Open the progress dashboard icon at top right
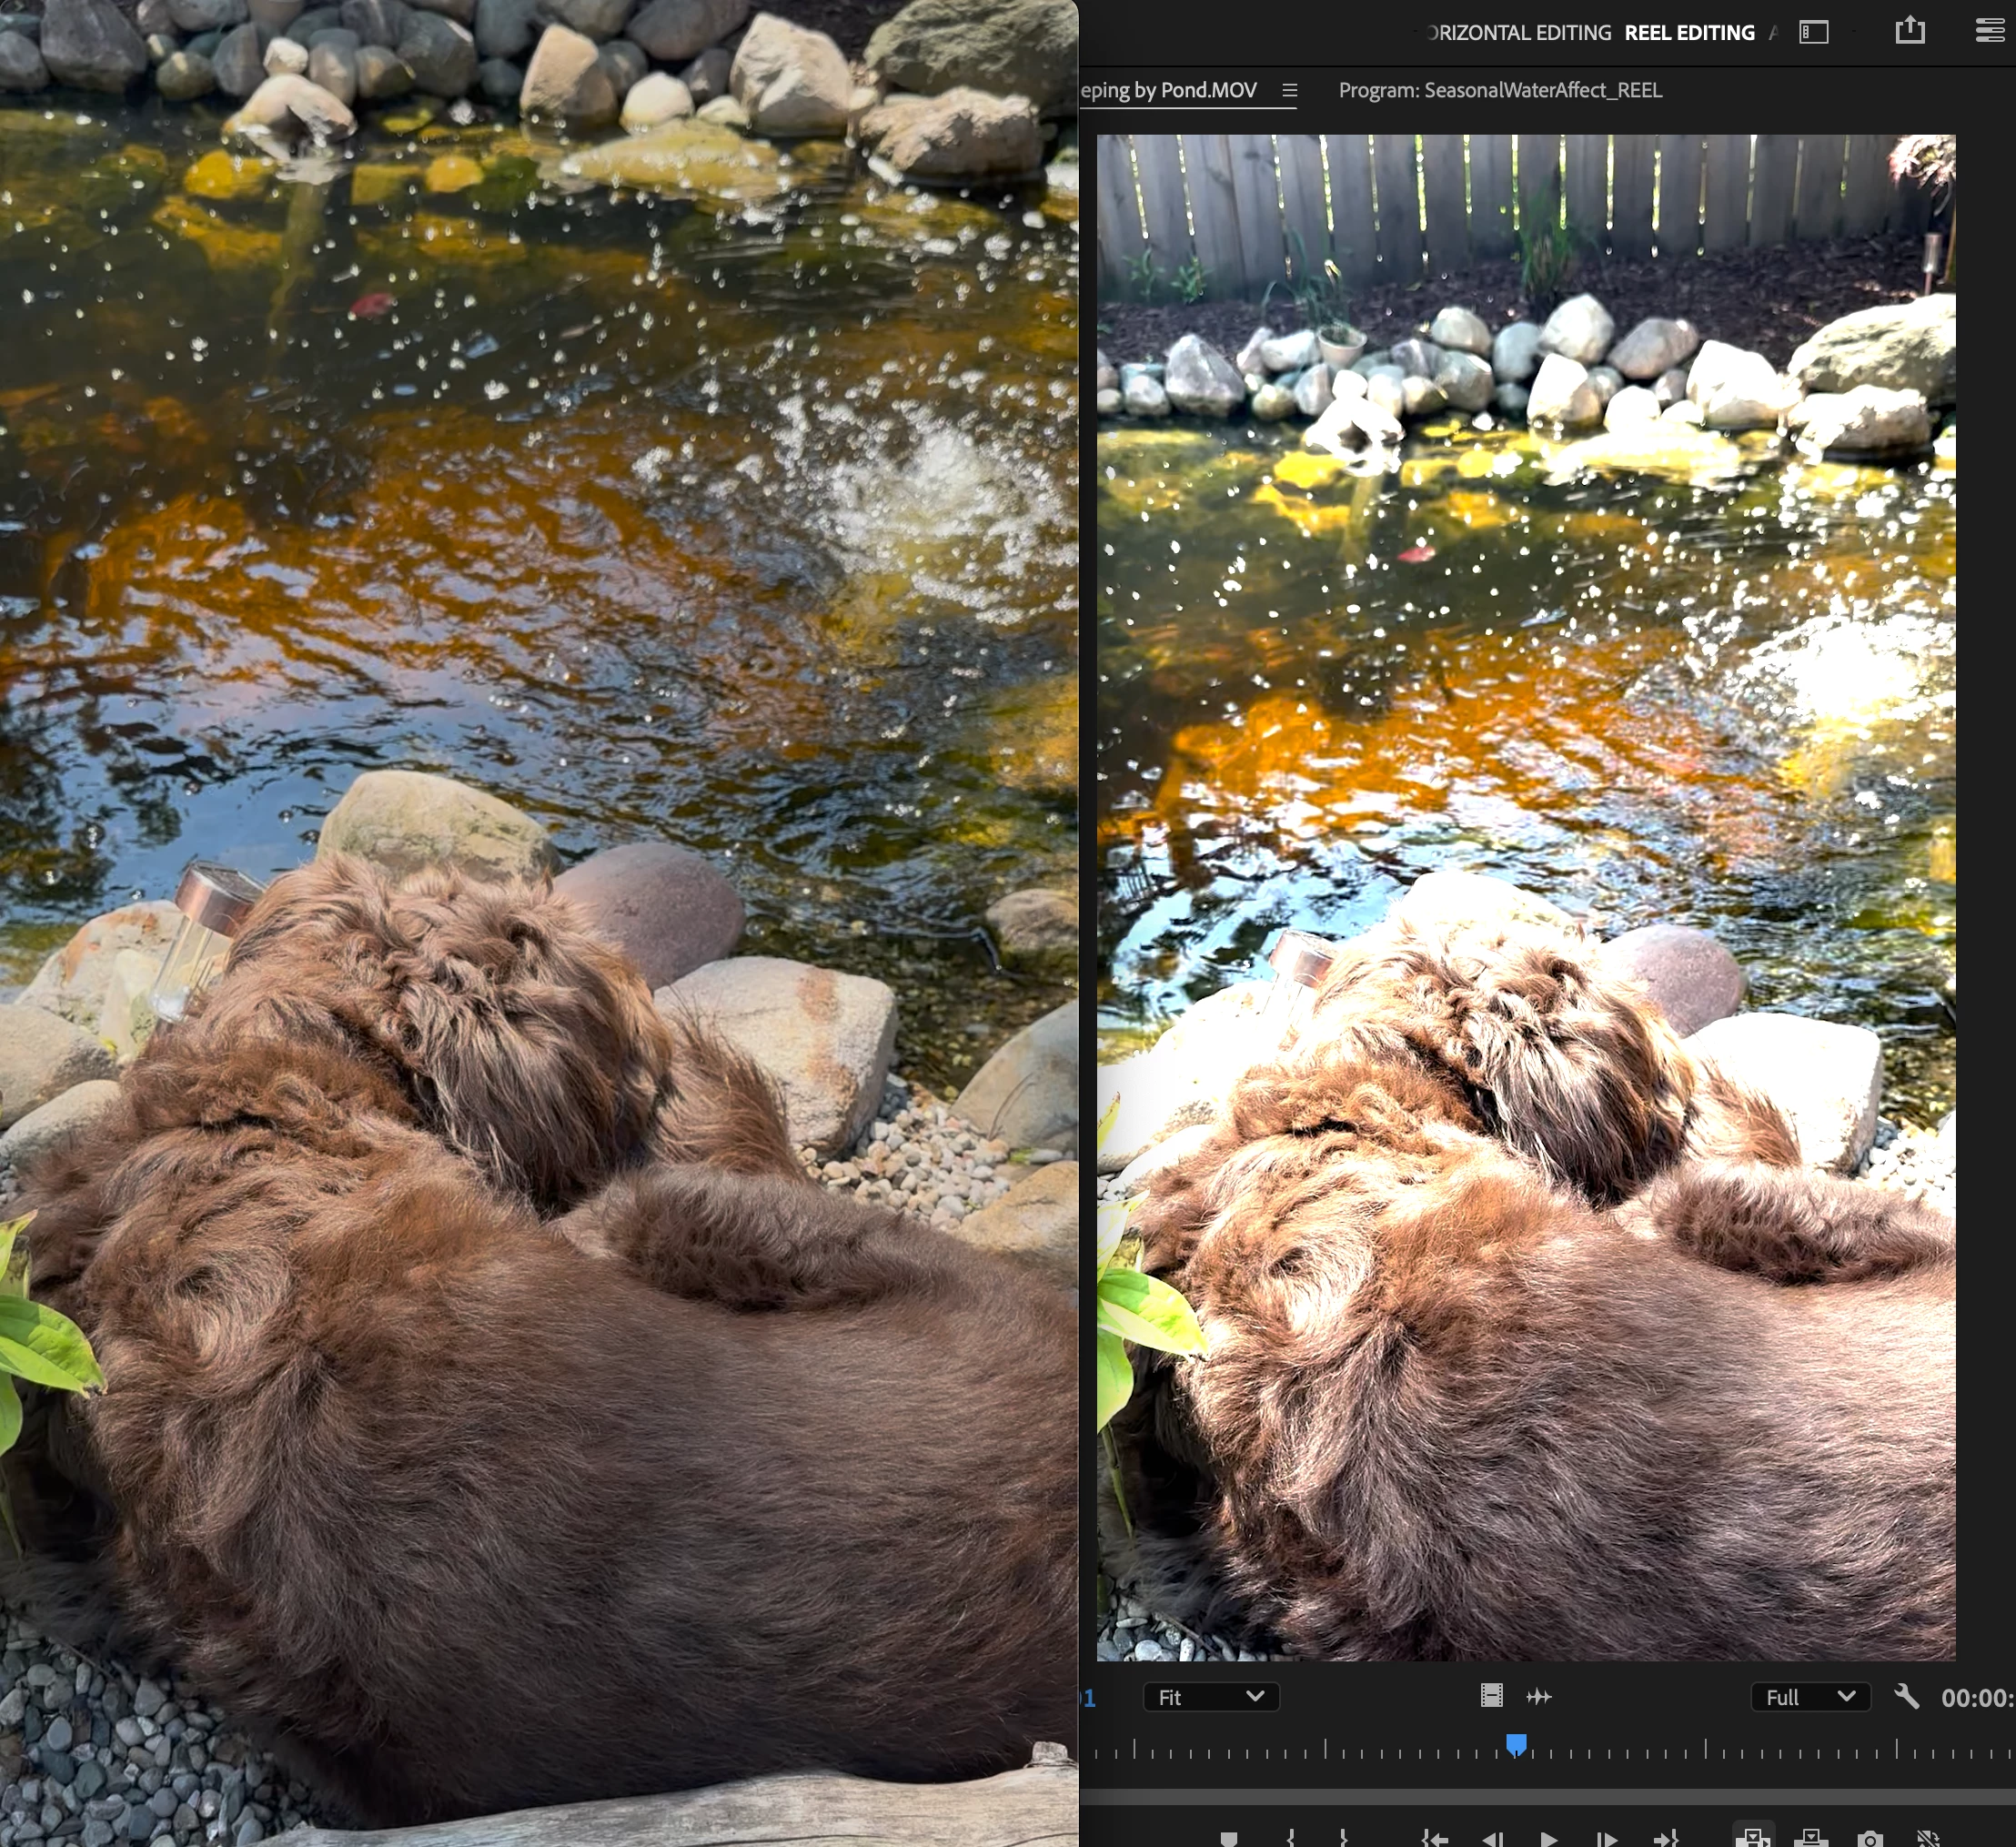This screenshot has height=1847, width=2016. point(1989,31)
